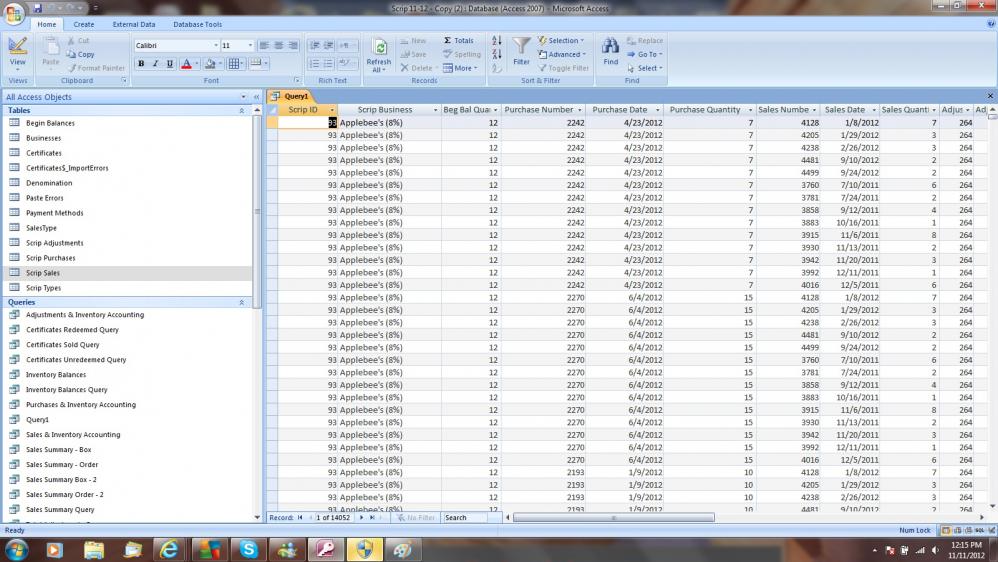Switch to the External Data ribbon tab
Screen dimensions: 998x562
pos(133,24)
